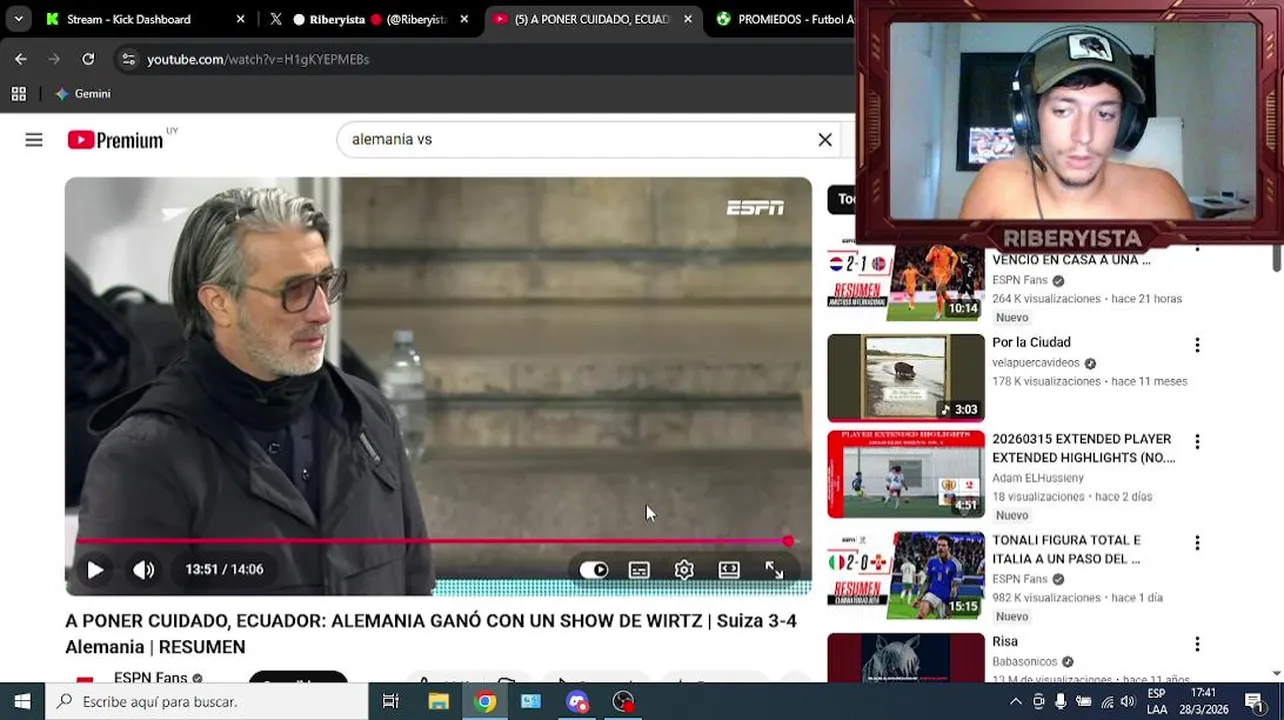Play the paused video
This screenshot has width=1284, height=720.
click(95, 570)
